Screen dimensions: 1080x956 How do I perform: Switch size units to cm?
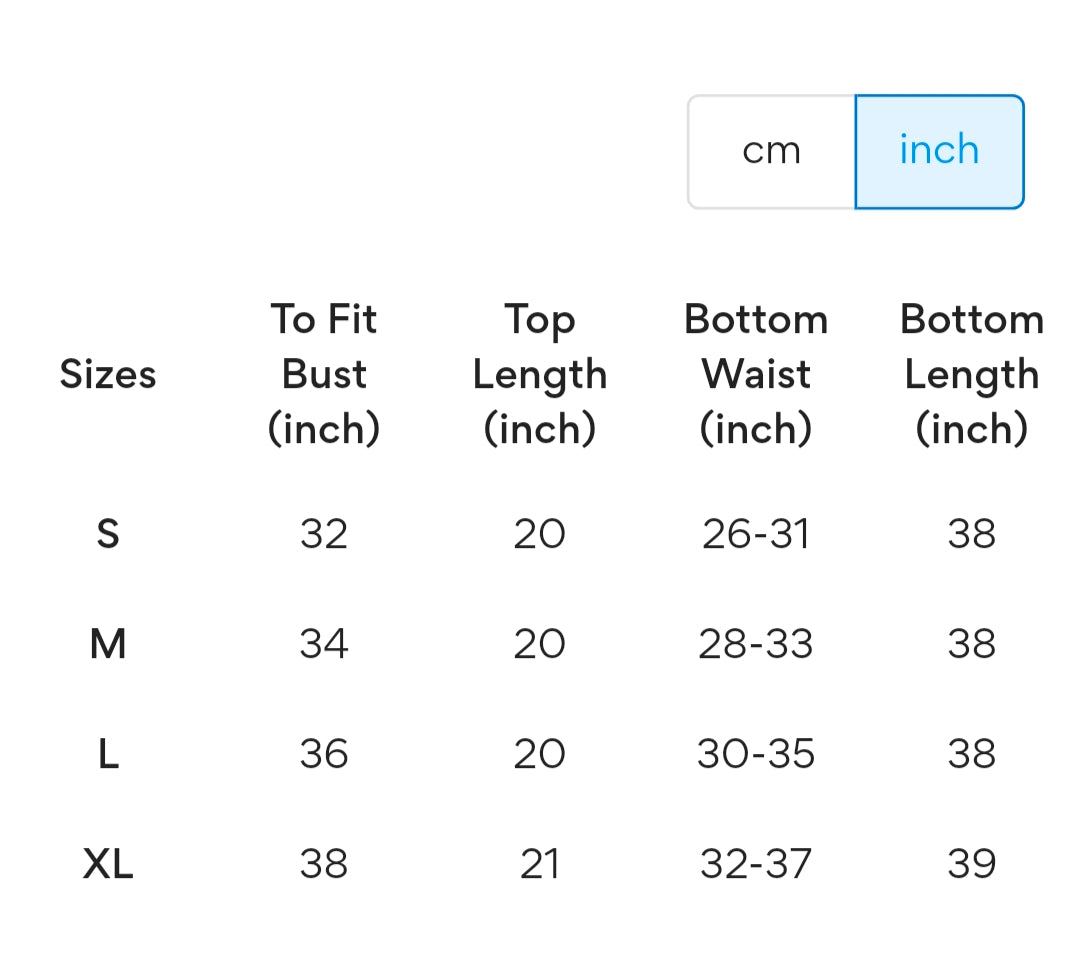771,152
